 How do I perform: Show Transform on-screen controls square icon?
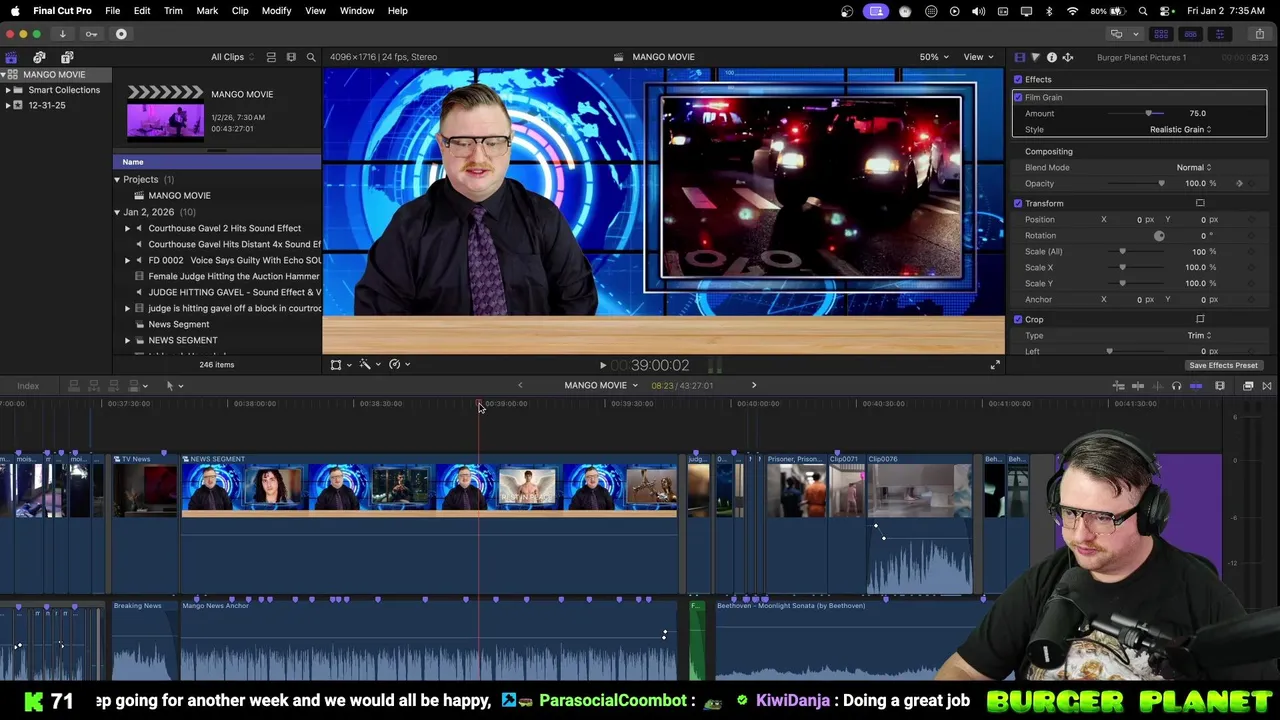pyautogui.click(x=1200, y=204)
